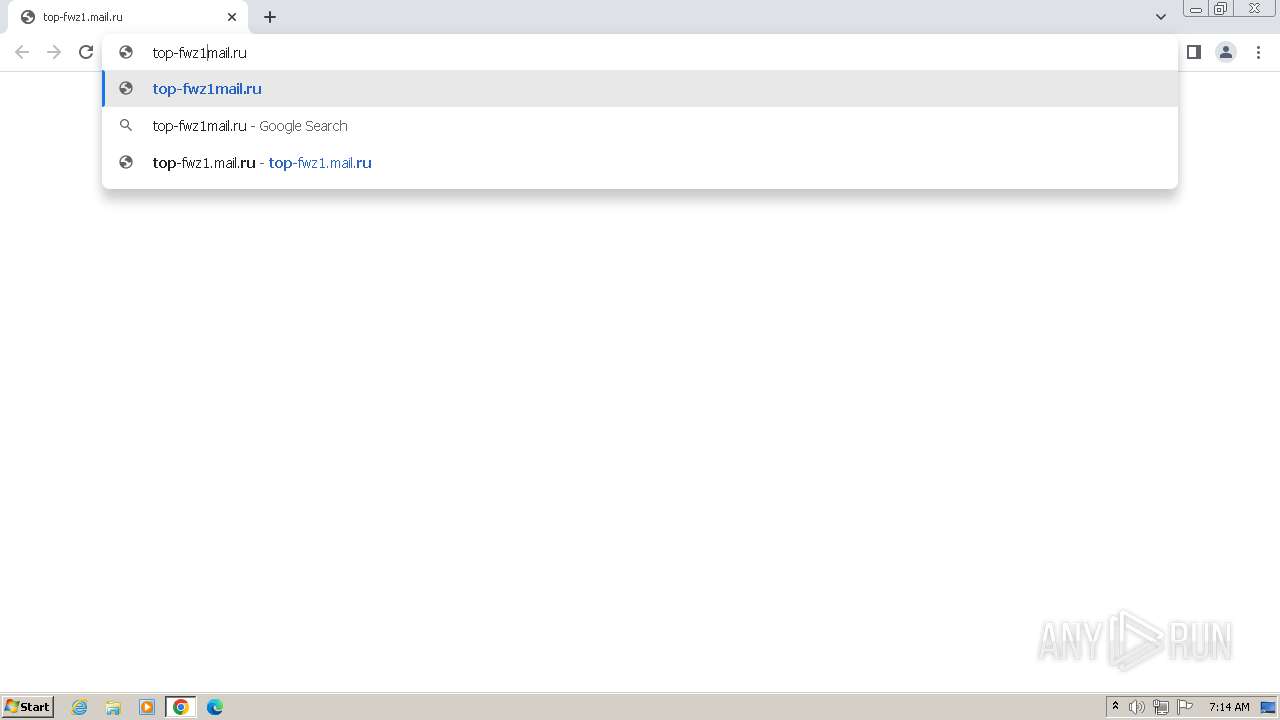
Task: Reload the current page
Action: pyautogui.click(x=86, y=52)
